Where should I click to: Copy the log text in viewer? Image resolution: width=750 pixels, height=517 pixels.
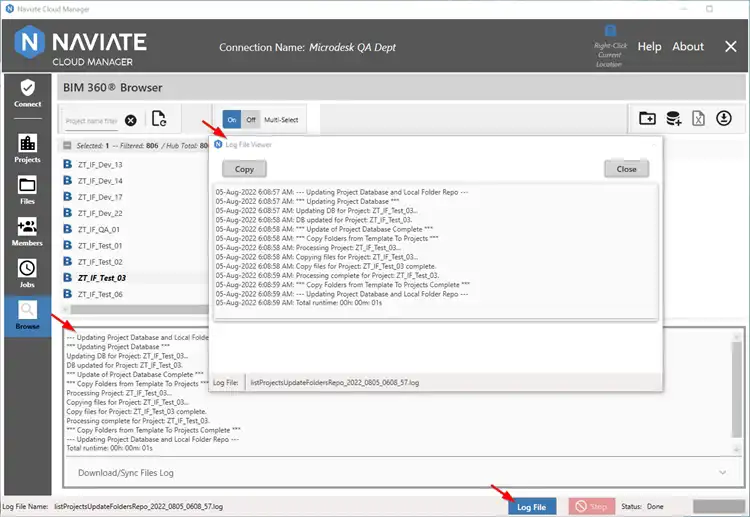point(244,169)
